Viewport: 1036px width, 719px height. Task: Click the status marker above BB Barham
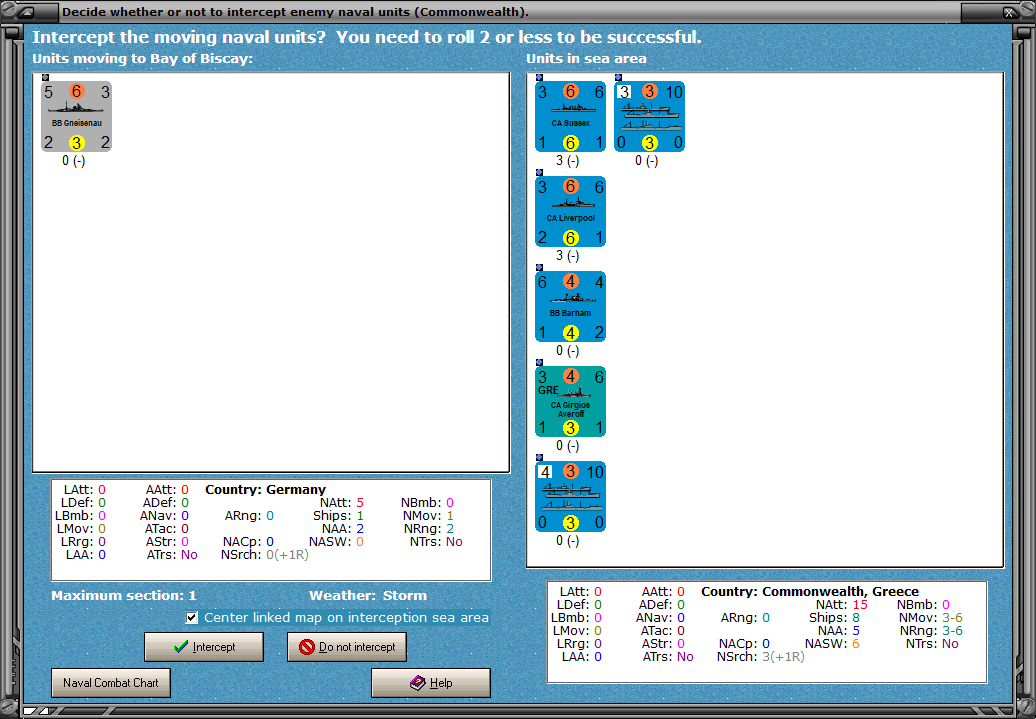[539, 268]
